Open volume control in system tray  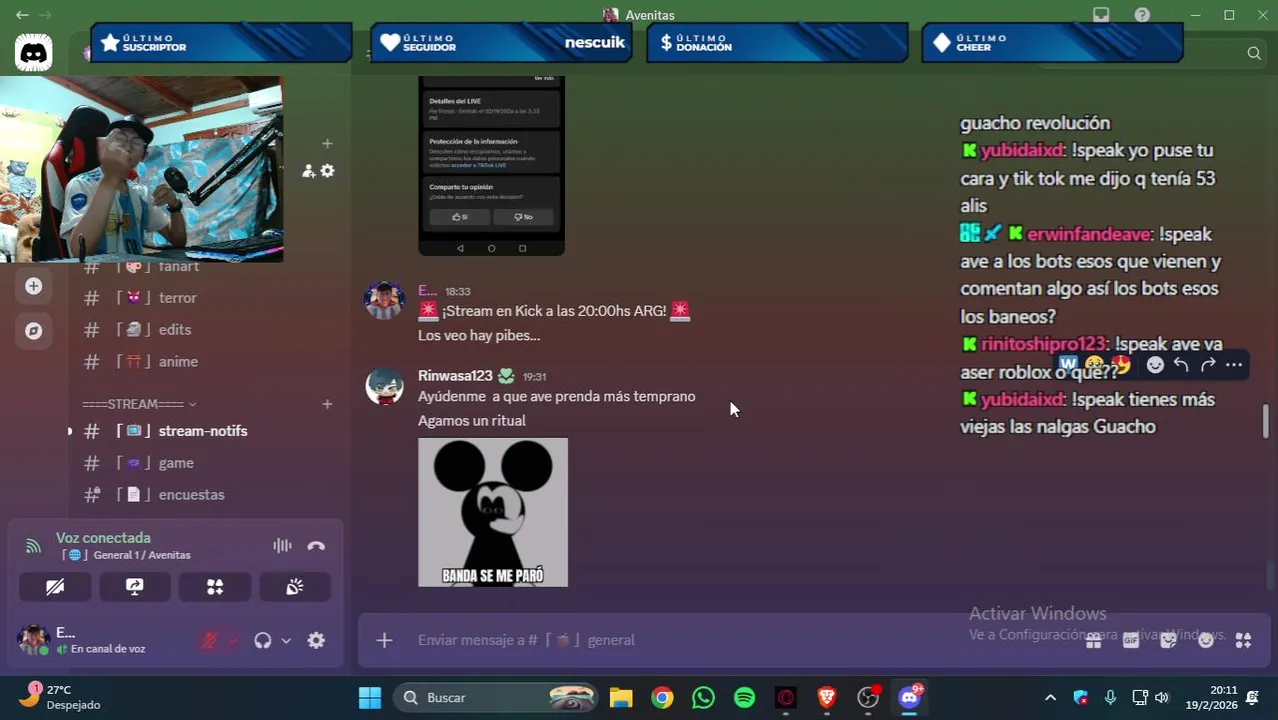point(1162,698)
